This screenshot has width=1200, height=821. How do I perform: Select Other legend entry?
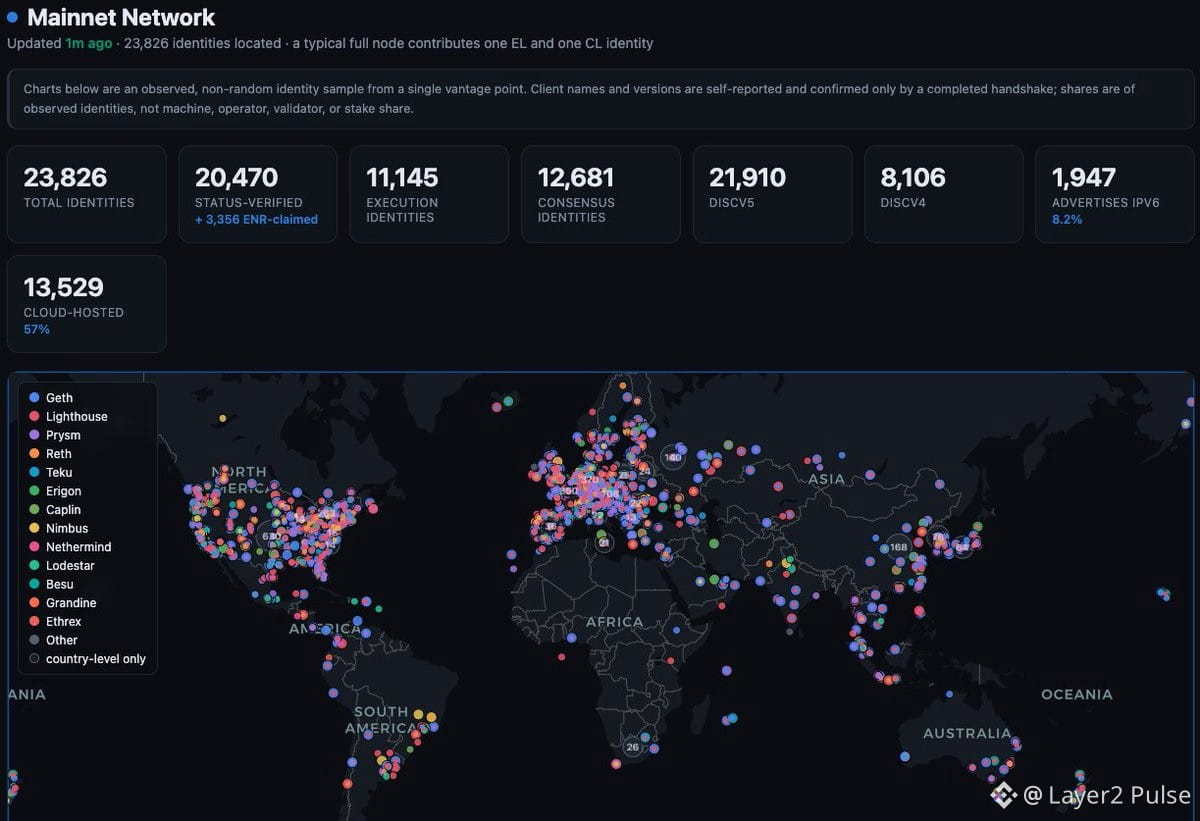pos(53,640)
